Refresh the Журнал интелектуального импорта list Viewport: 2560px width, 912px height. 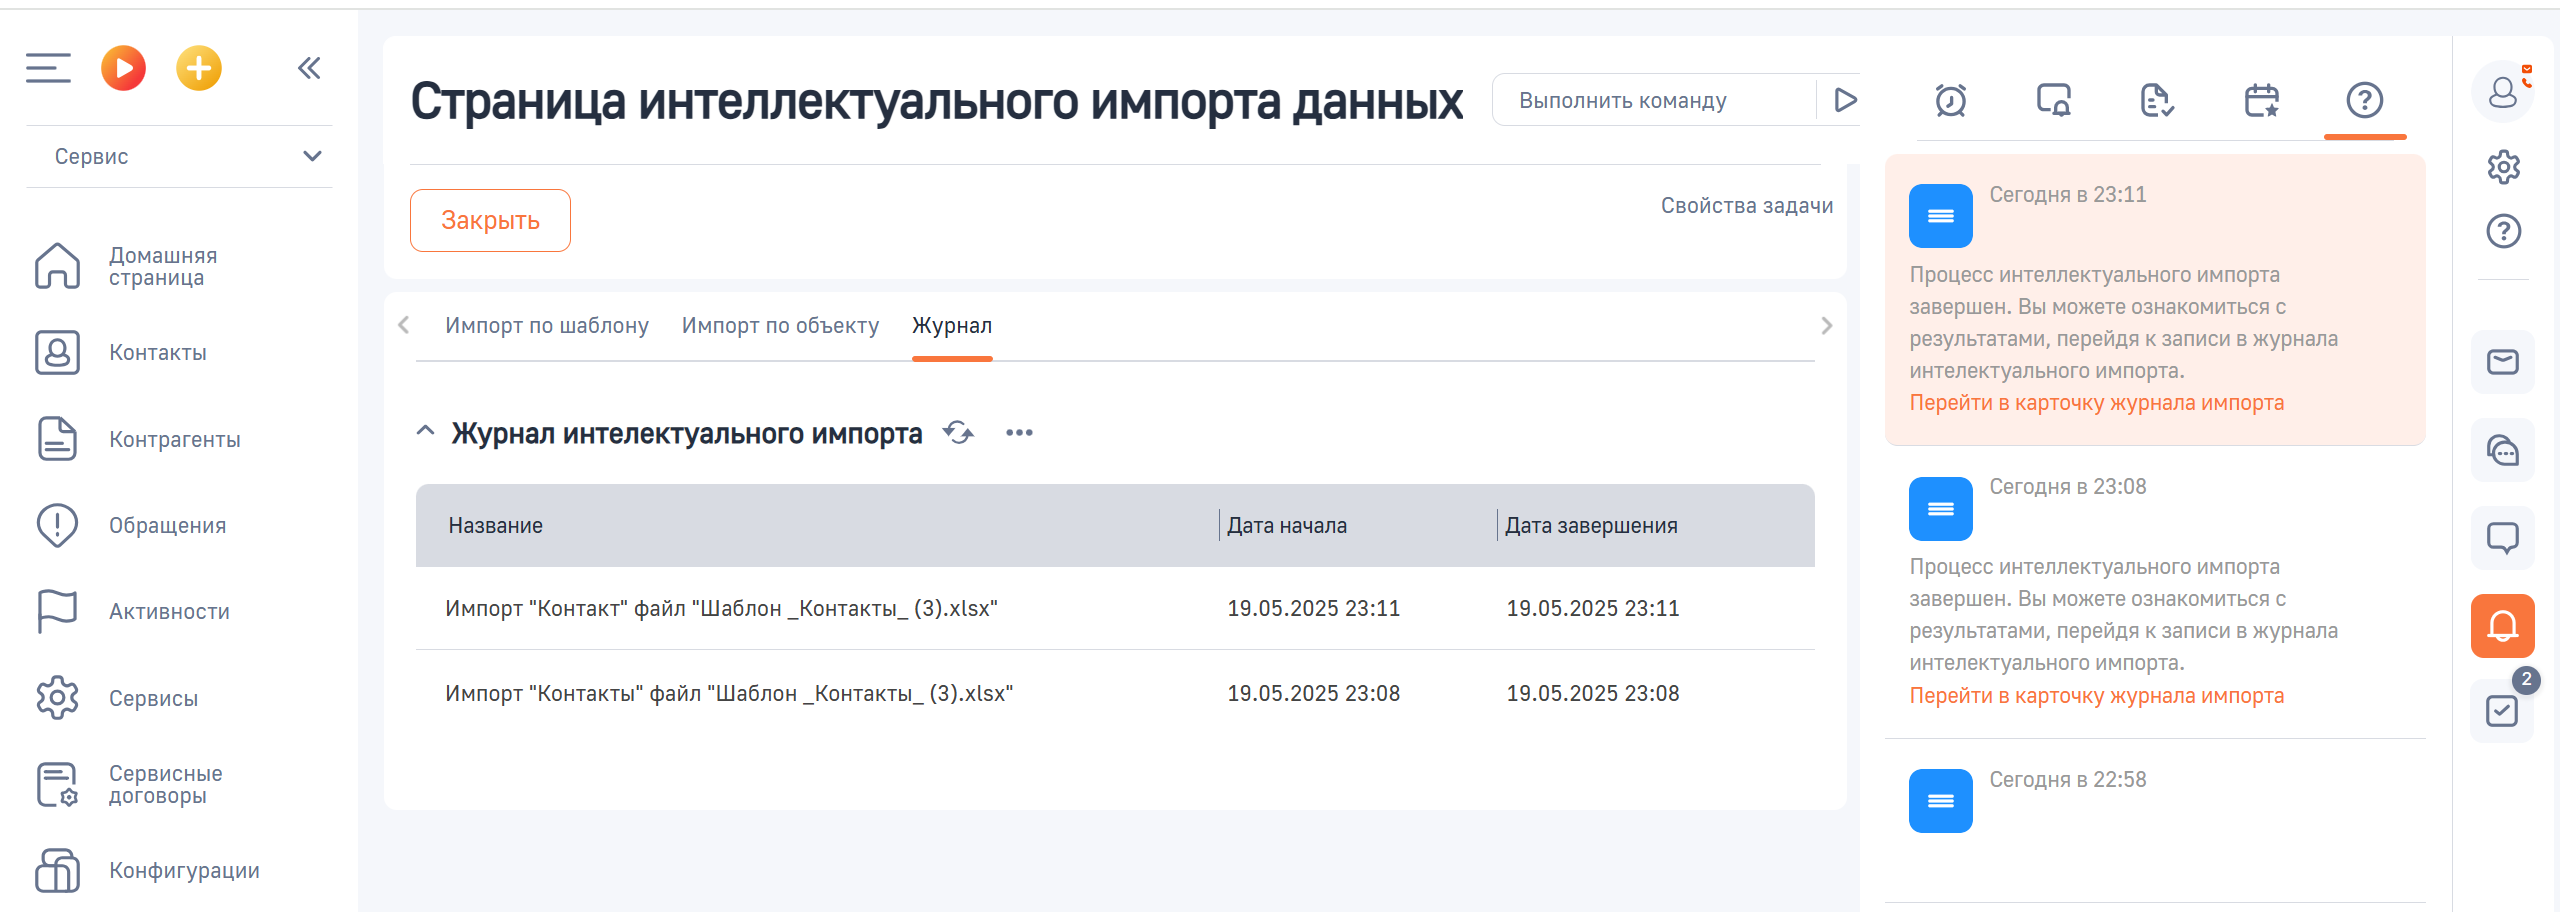tap(957, 433)
